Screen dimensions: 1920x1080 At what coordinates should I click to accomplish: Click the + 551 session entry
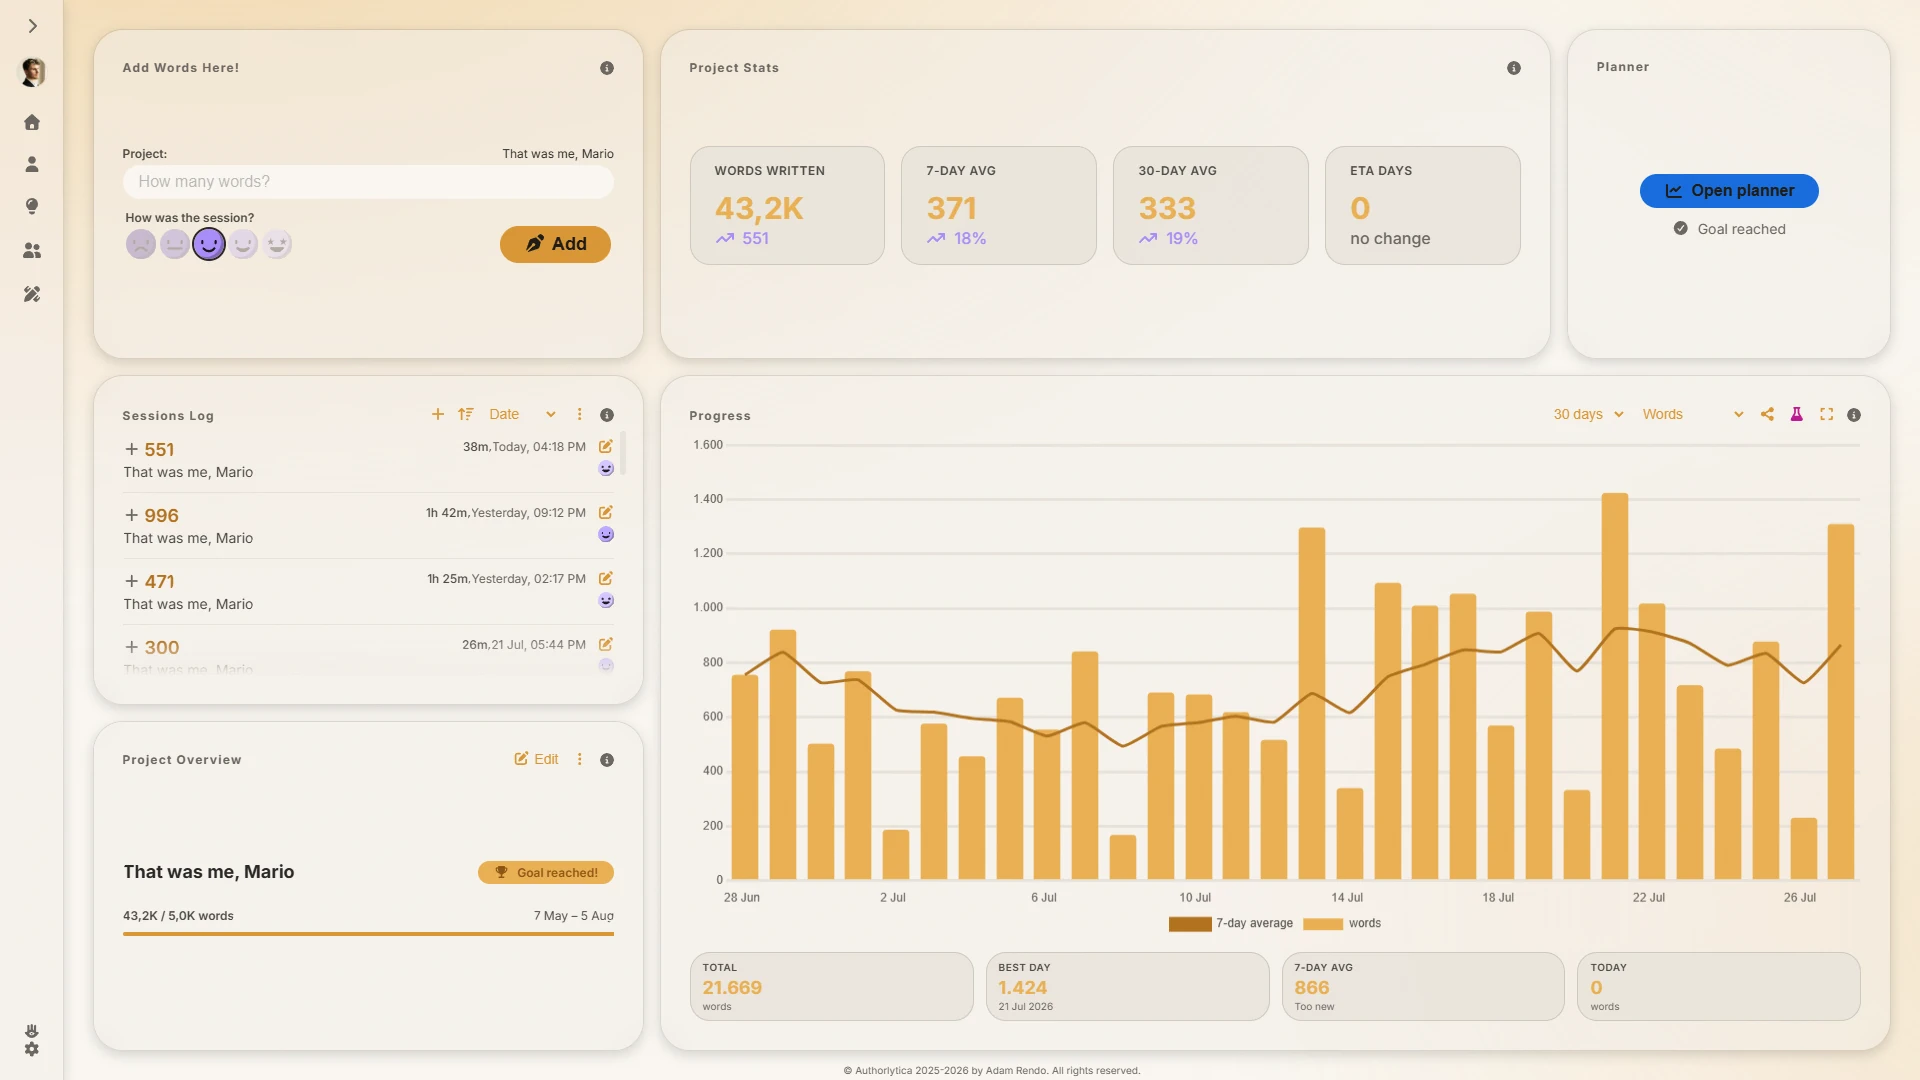point(368,460)
